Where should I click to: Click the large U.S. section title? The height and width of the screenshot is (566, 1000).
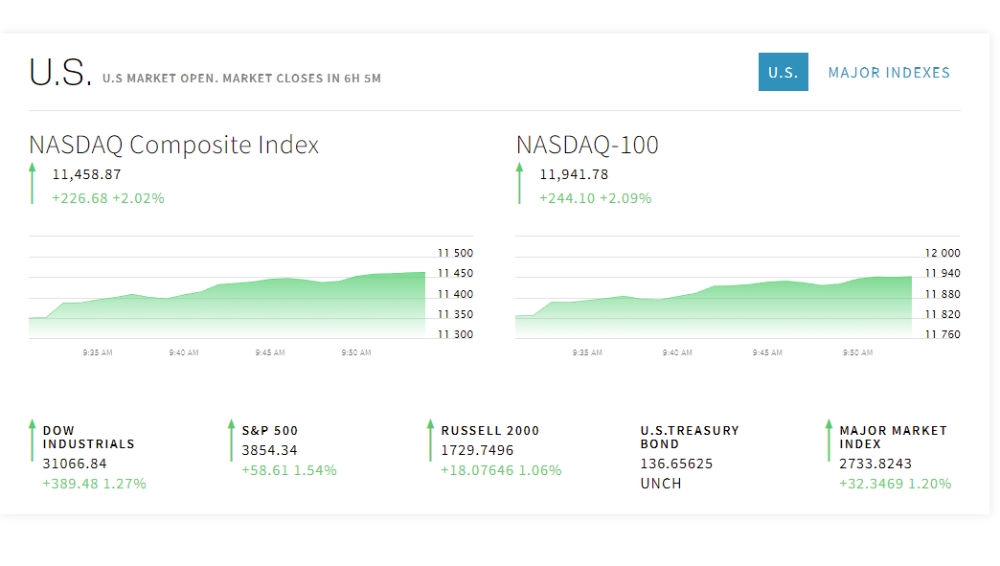point(61,72)
